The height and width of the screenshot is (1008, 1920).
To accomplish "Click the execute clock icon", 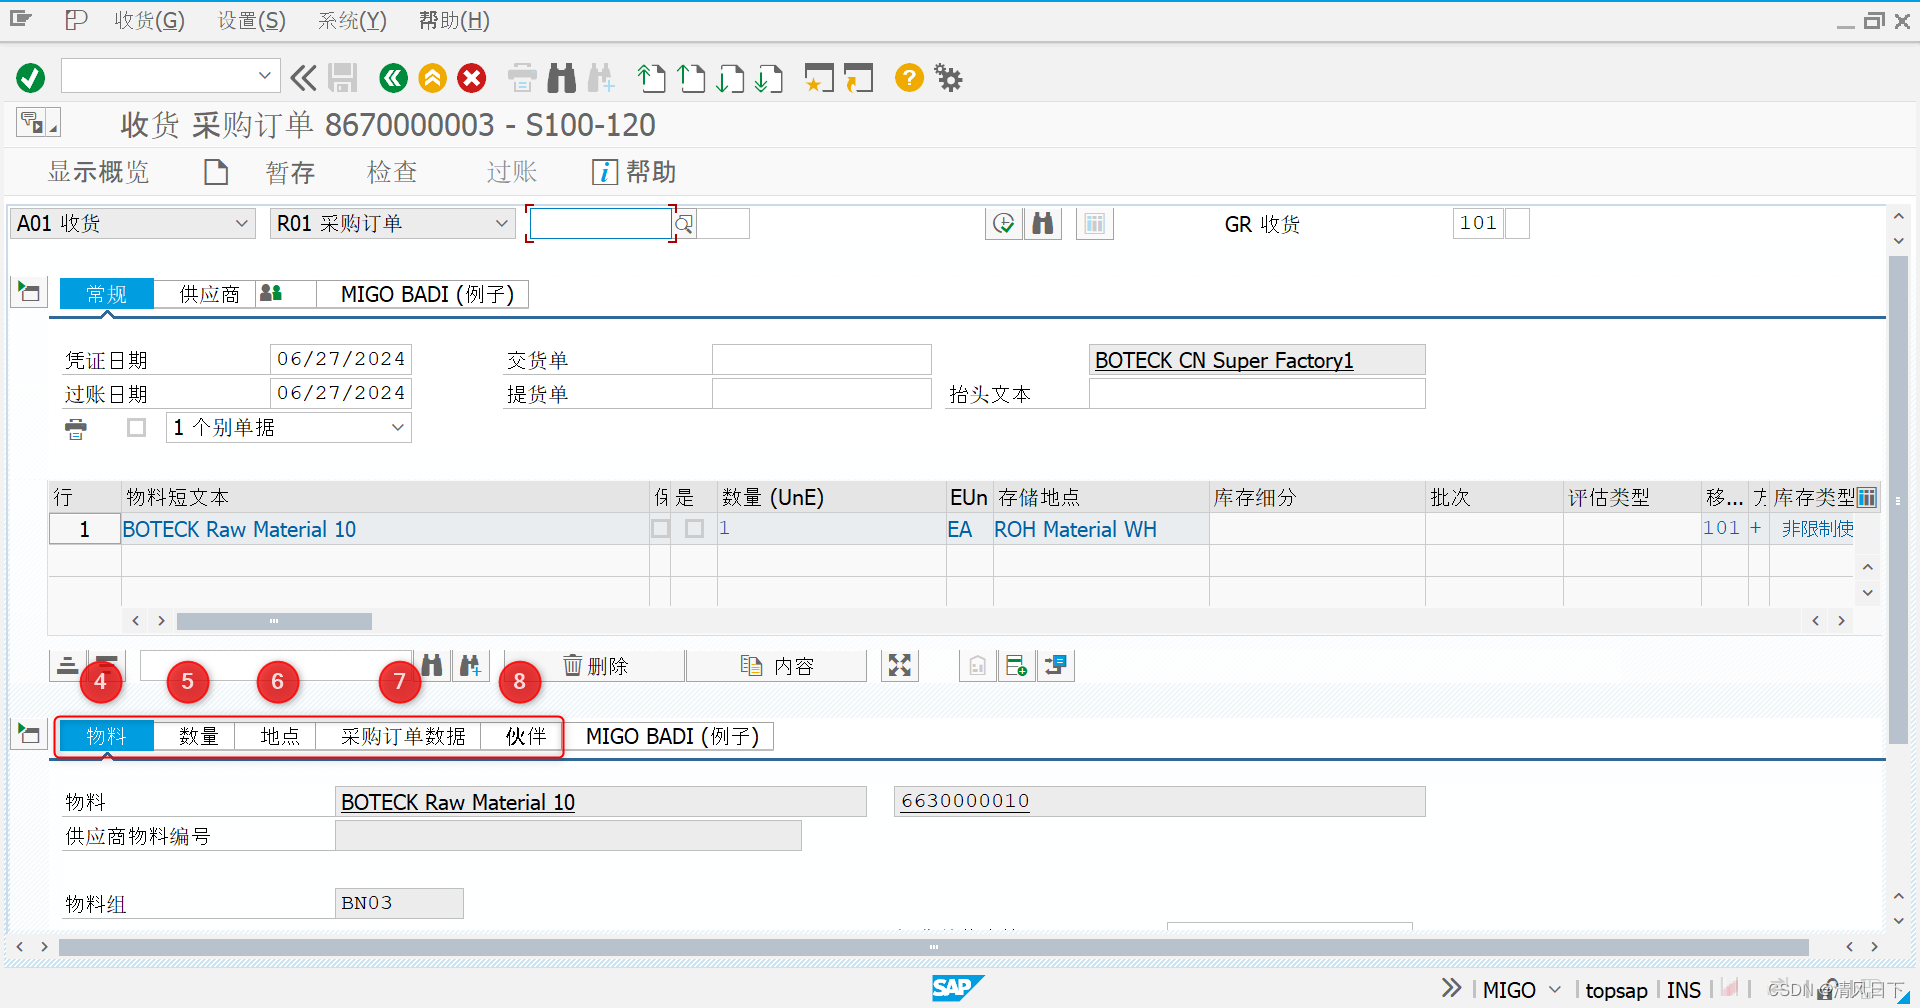I will click(1004, 224).
